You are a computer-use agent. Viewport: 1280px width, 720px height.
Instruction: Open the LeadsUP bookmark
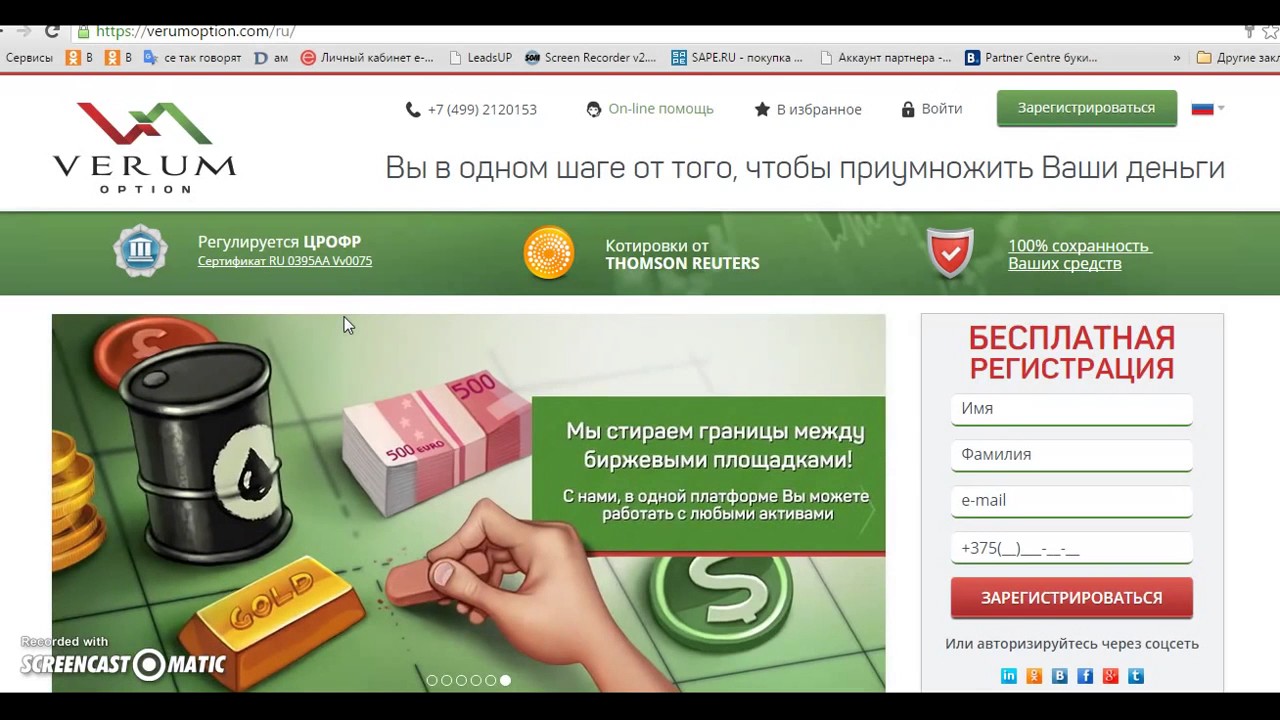481,58
